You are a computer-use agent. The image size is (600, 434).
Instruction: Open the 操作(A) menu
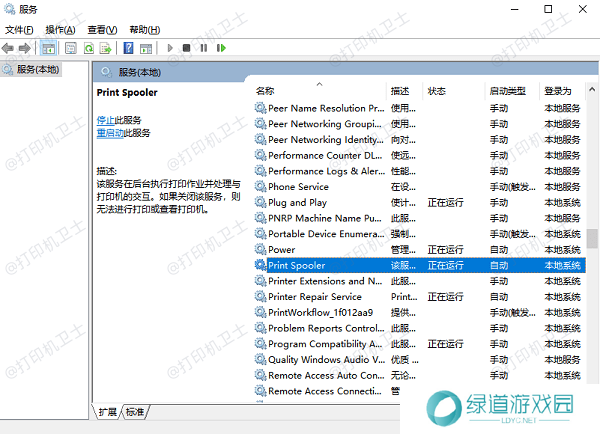click(60, 29)
